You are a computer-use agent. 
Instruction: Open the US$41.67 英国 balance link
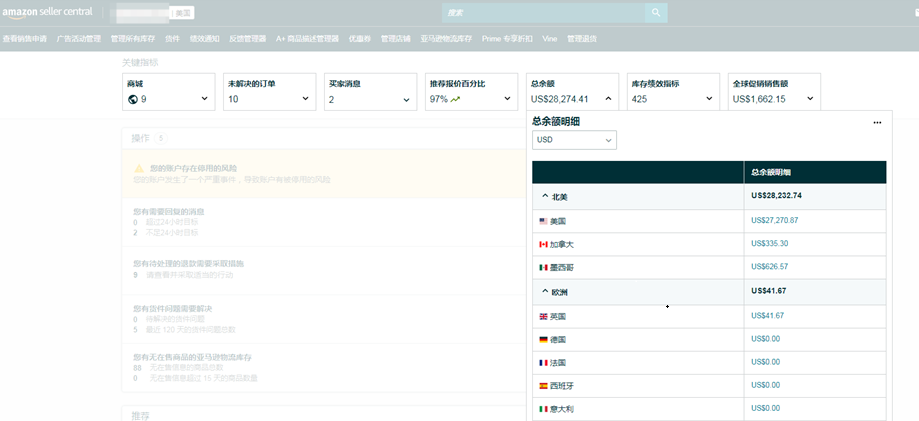click(x=767, y=315)
